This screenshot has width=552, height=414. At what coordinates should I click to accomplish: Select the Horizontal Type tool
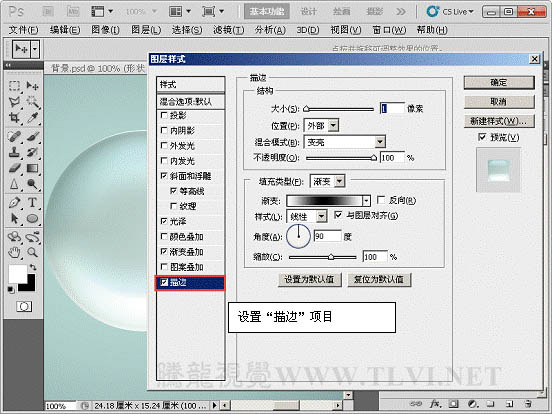pyautogui.click(x=32, y=203)
